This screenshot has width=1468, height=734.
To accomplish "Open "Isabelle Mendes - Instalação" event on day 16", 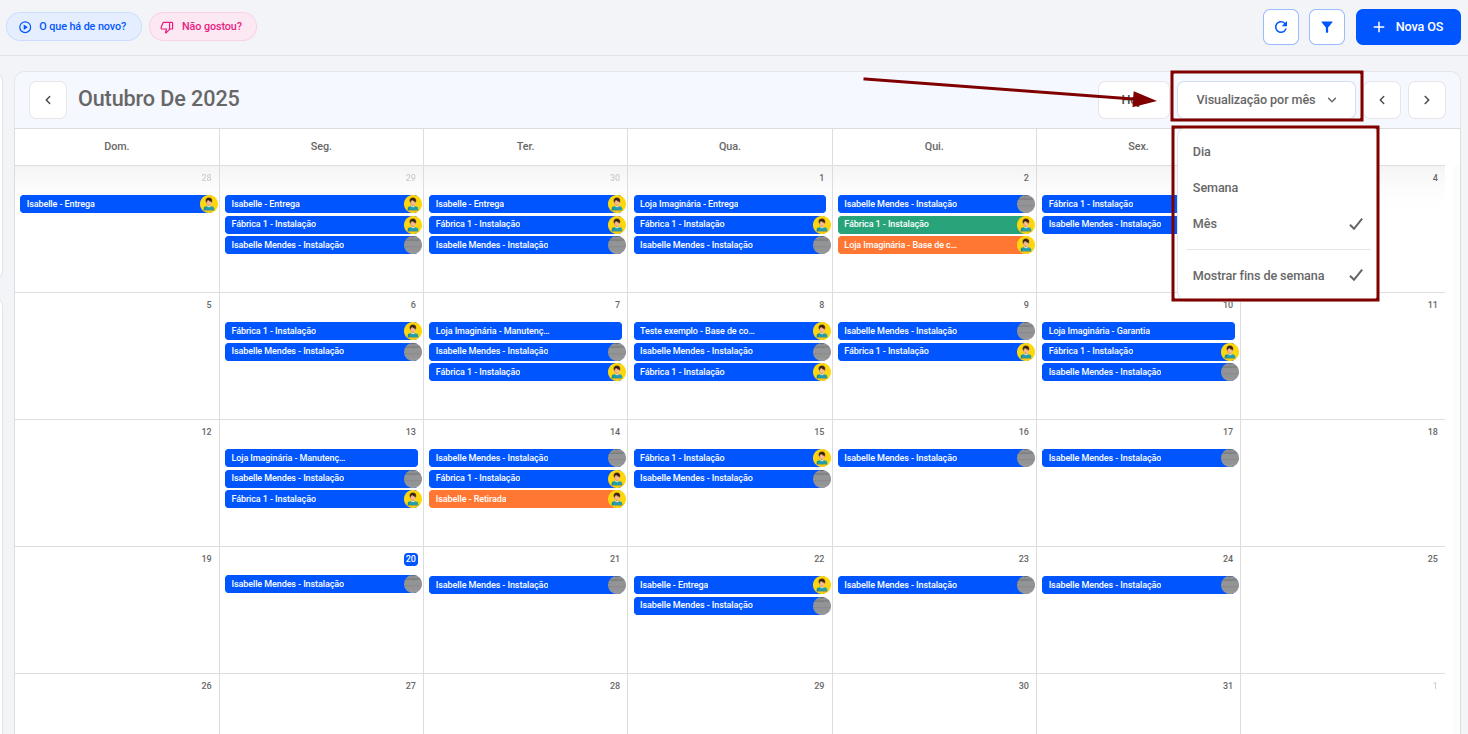I will pyautogui.click(x=936, y=458).
